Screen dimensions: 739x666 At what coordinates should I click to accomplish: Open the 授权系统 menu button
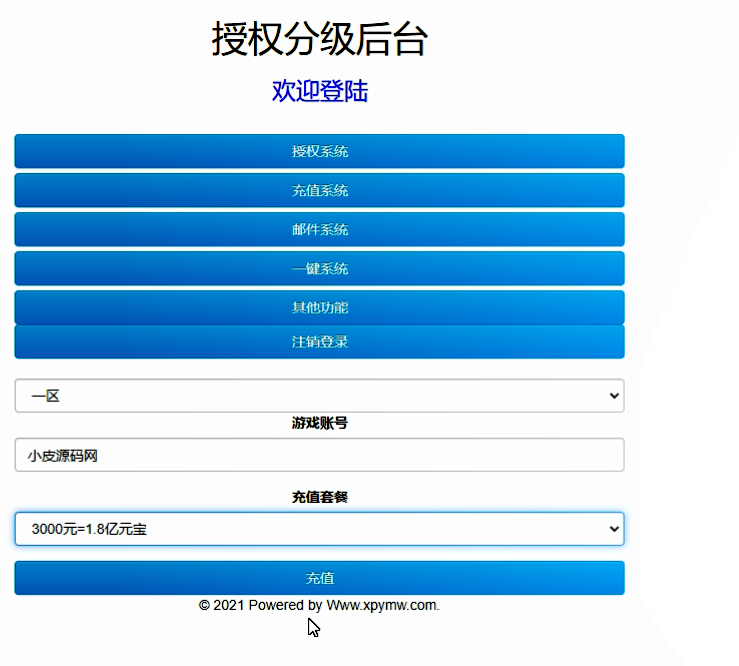pyautogui.click(x=319, y=152)
